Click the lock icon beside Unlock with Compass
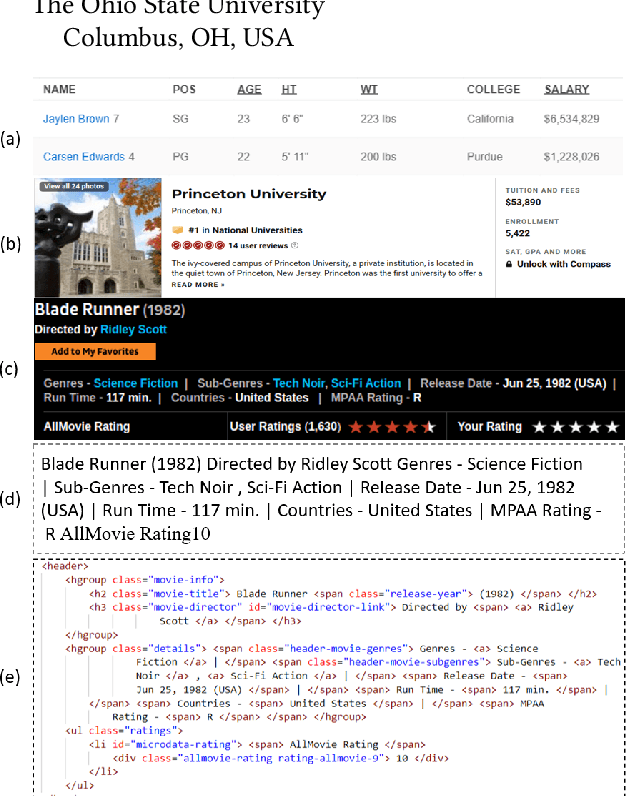The image size is (626, 796). point(509,264)
